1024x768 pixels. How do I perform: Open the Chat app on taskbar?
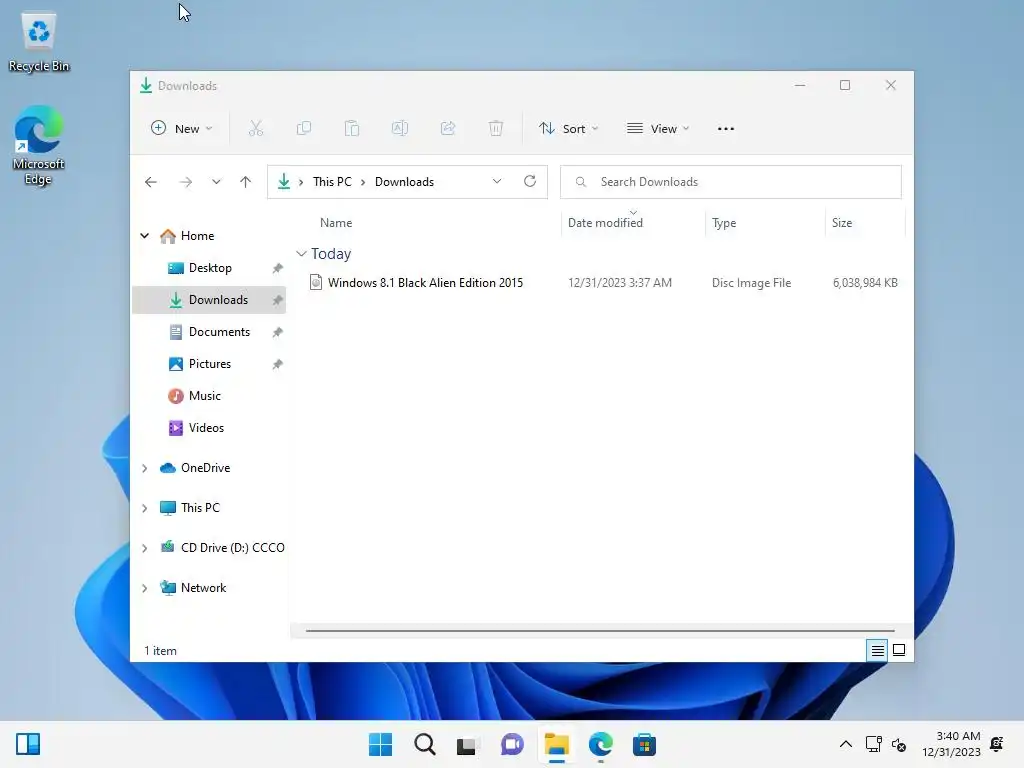[x=512, y=744]
